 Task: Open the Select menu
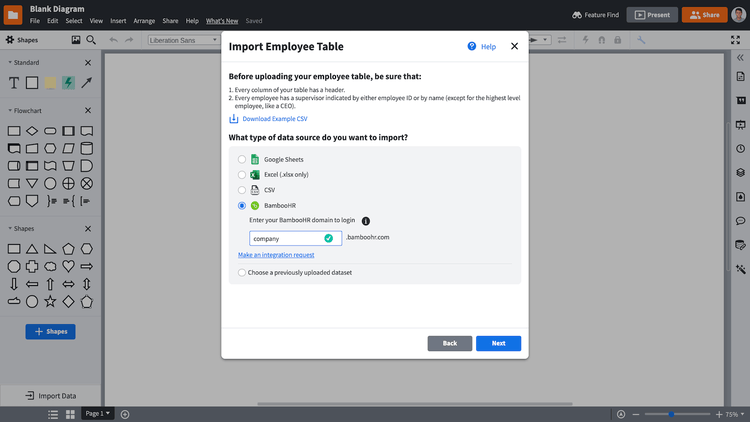point(74,21)
